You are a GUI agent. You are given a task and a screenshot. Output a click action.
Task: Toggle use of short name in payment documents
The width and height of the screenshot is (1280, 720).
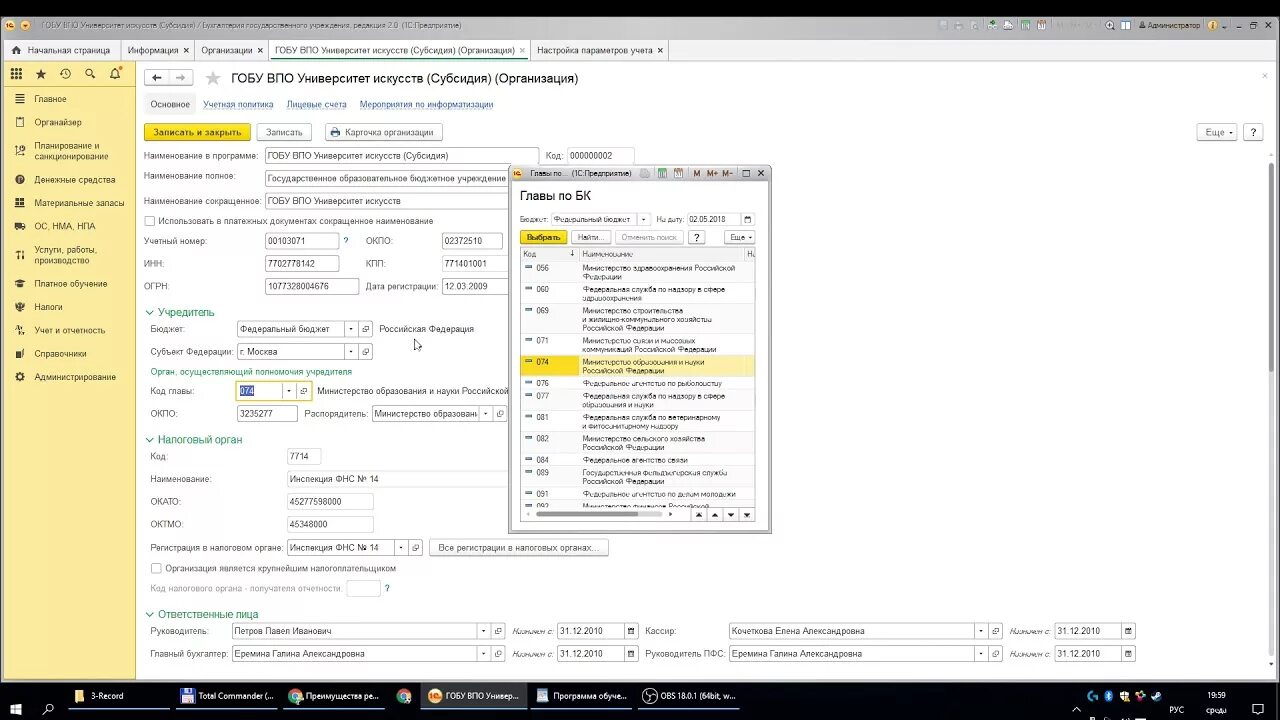[x=150, y=221]
